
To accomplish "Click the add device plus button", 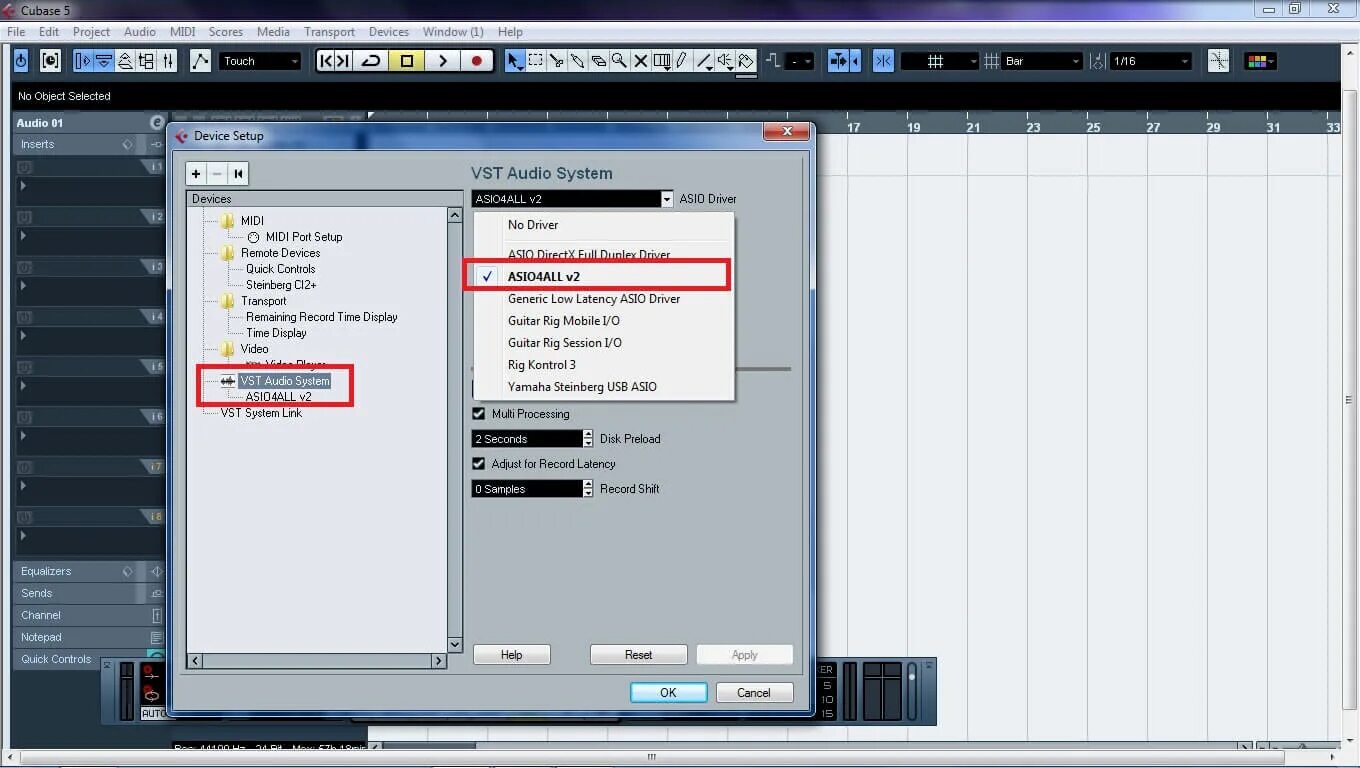I will click(x=196, y=174).
